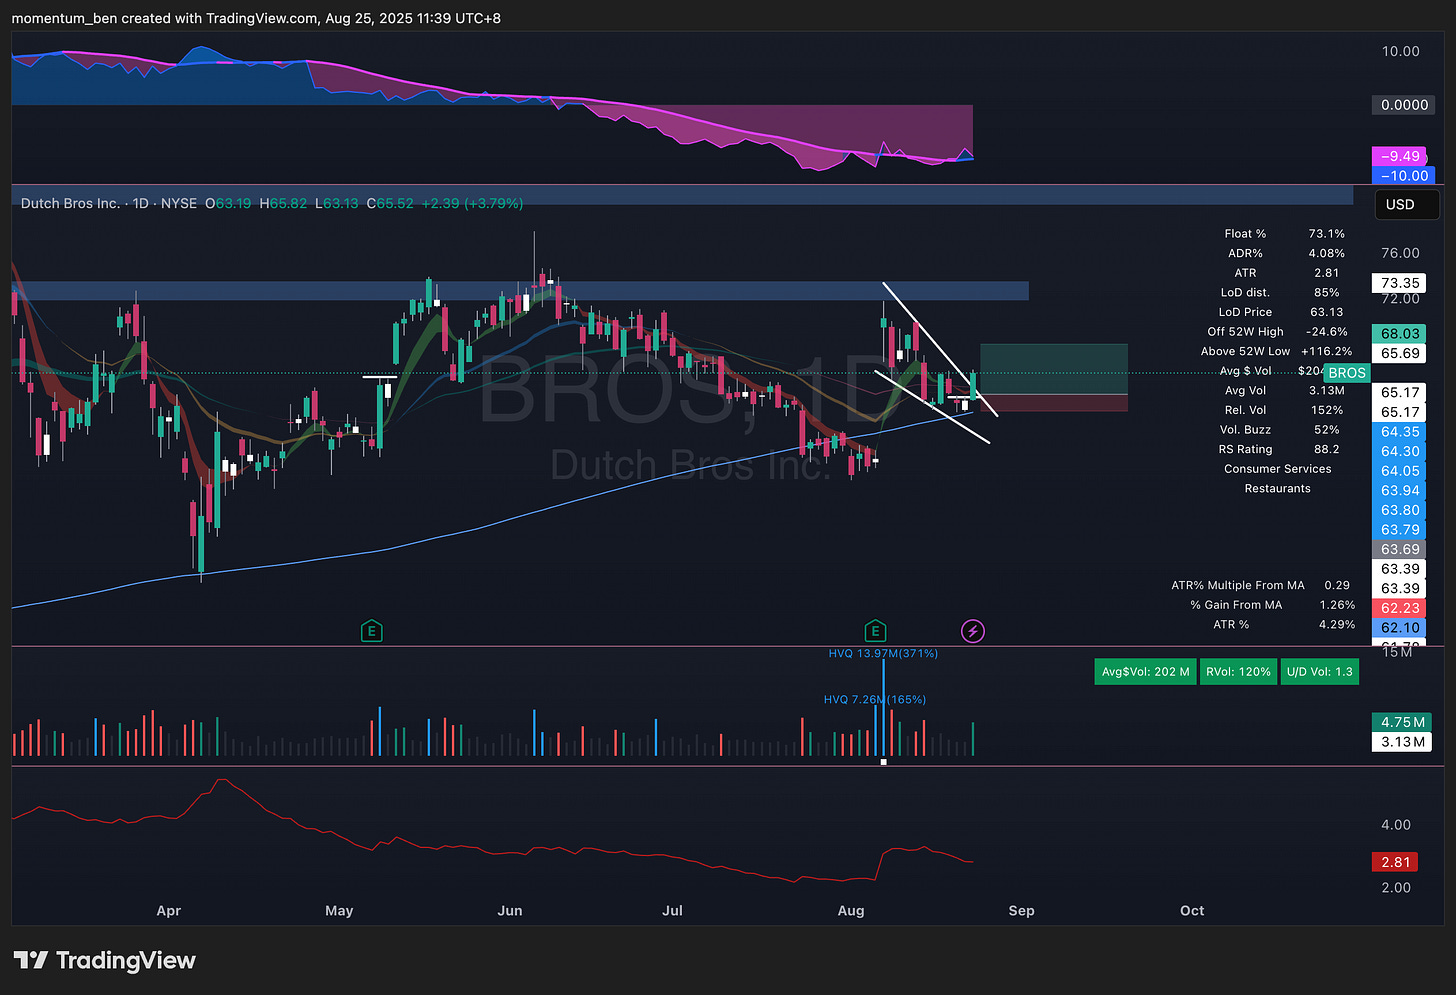Click the Consumer Services sector label

click(x=1277, y=469)
